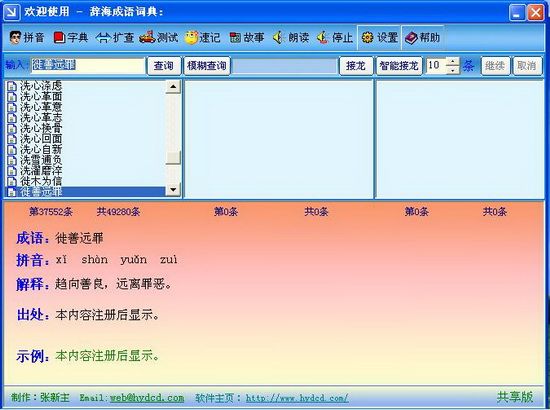Click the idiom list scroll-up arrow
Image resolution: width=550 pixels, height=410 pixels.
[173, 87]
